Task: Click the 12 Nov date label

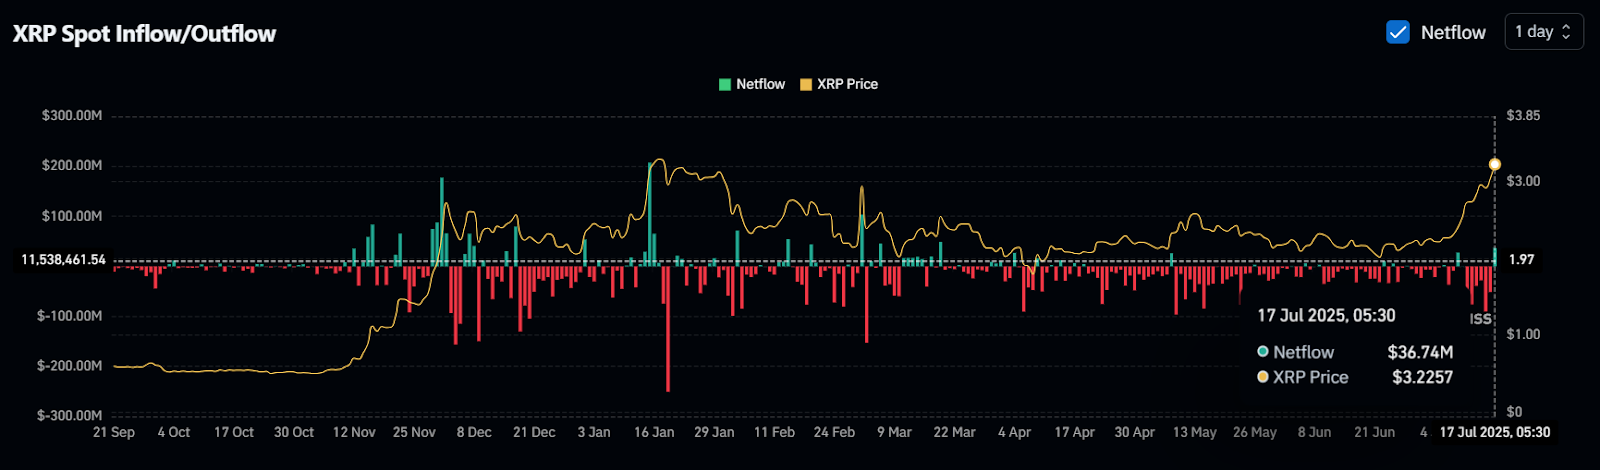Action: (354, 433)
